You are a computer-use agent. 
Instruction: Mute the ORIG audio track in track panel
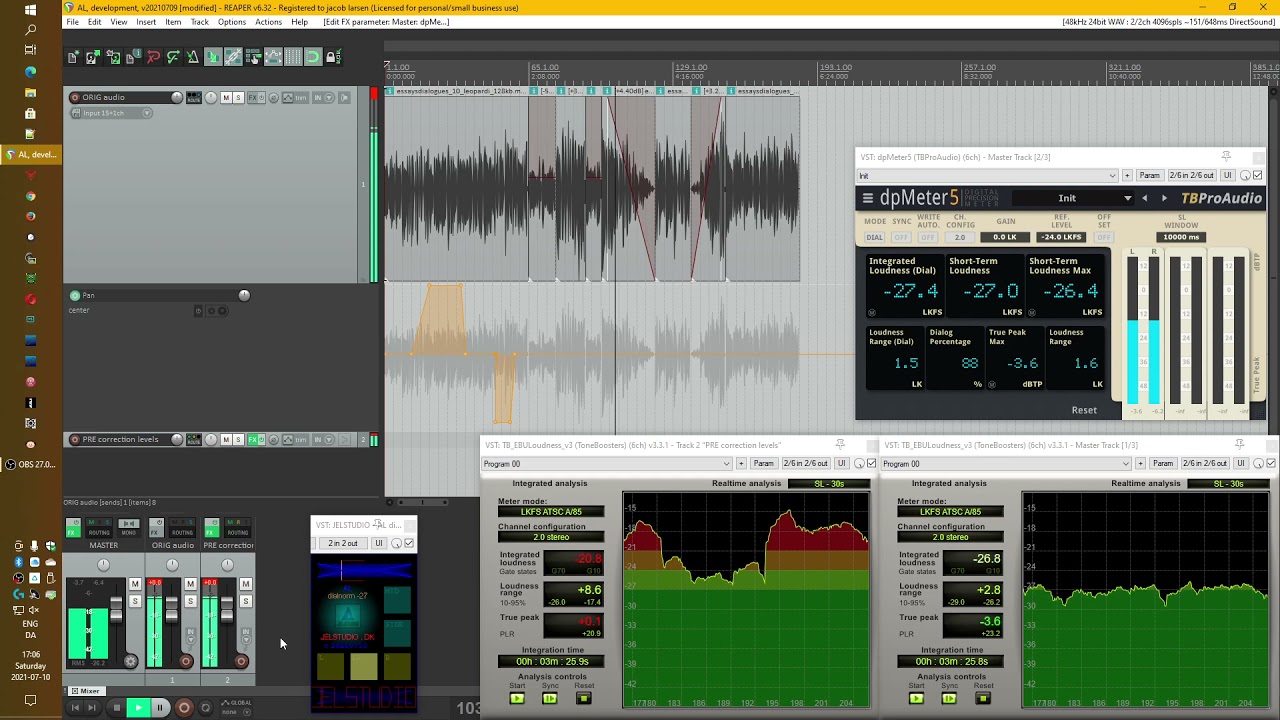[226, 97]
